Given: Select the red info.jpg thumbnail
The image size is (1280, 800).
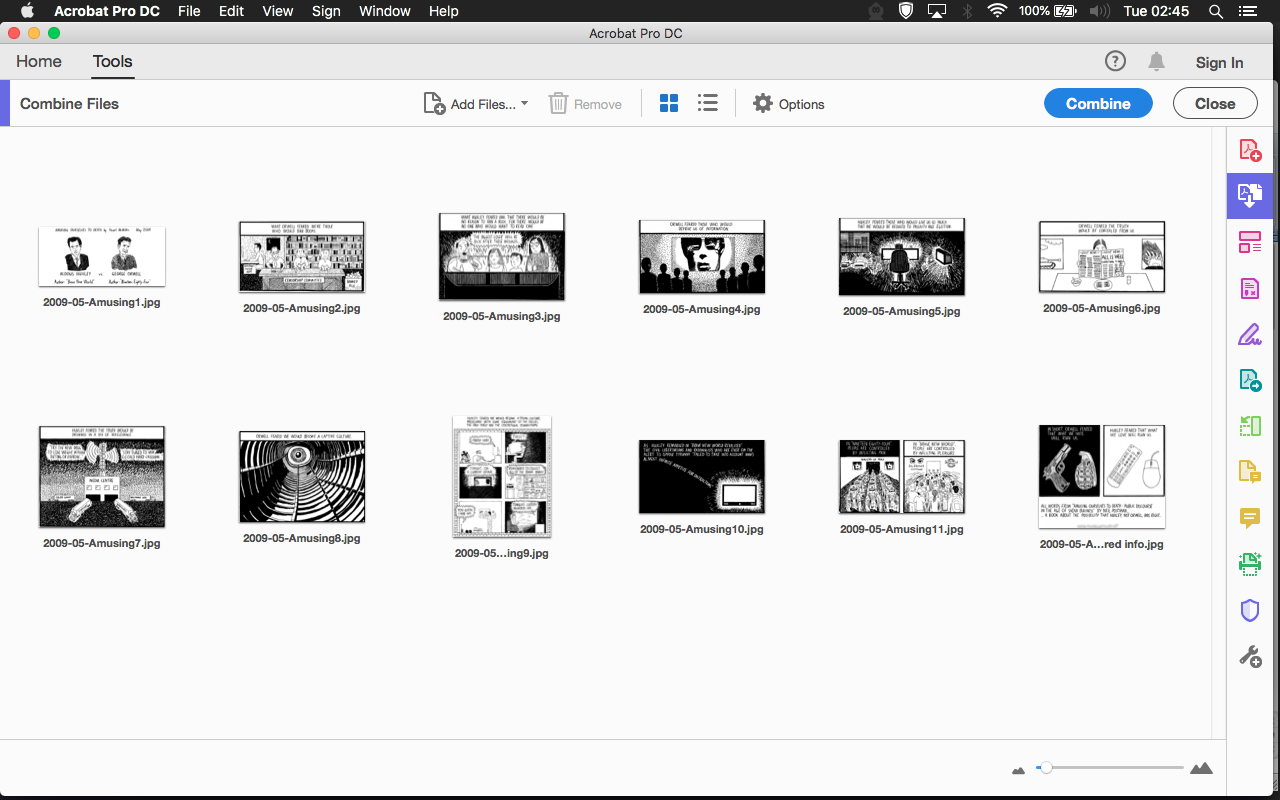Looking at the screenshot, I should (x=1101, y=477).
